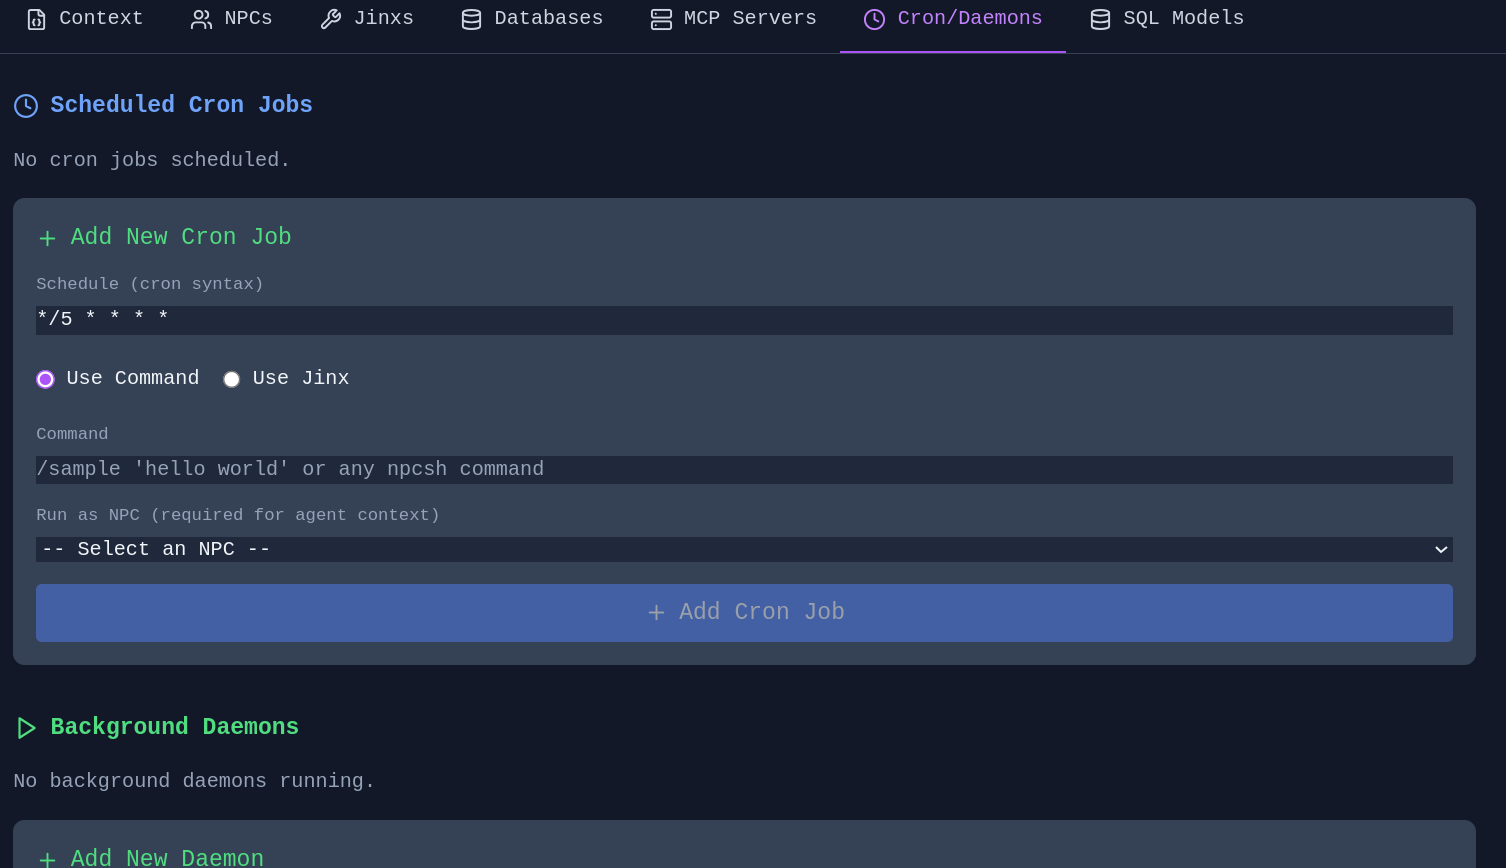The width and height of the screenshot is (1506, 868).
Task: Click the NPCs people icon
Action: coord(201,19)
